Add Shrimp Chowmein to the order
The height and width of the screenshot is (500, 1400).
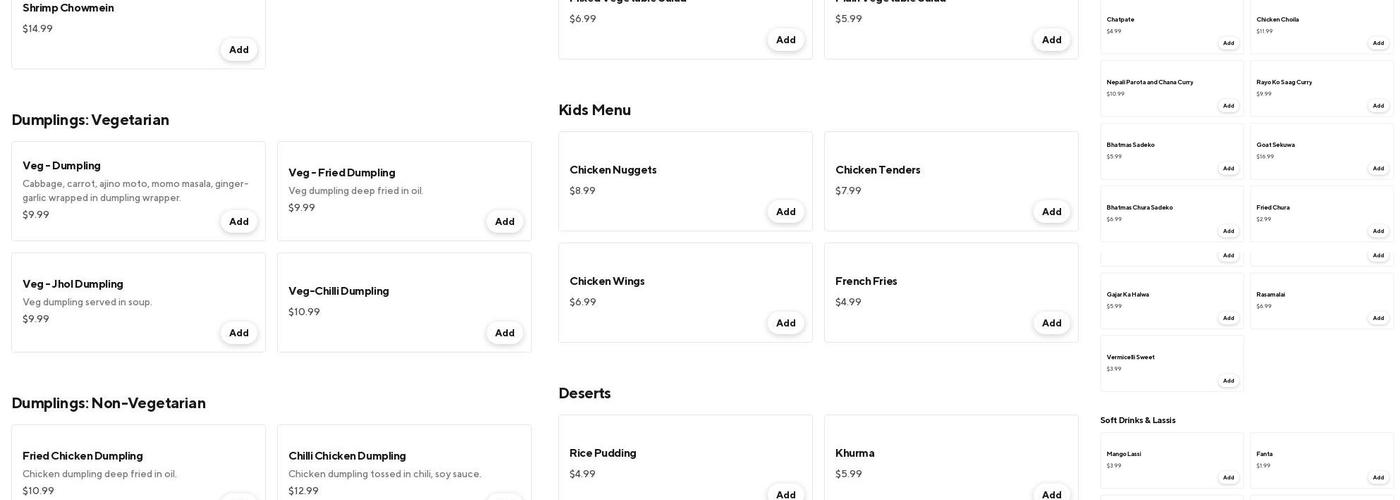[238, 50]
